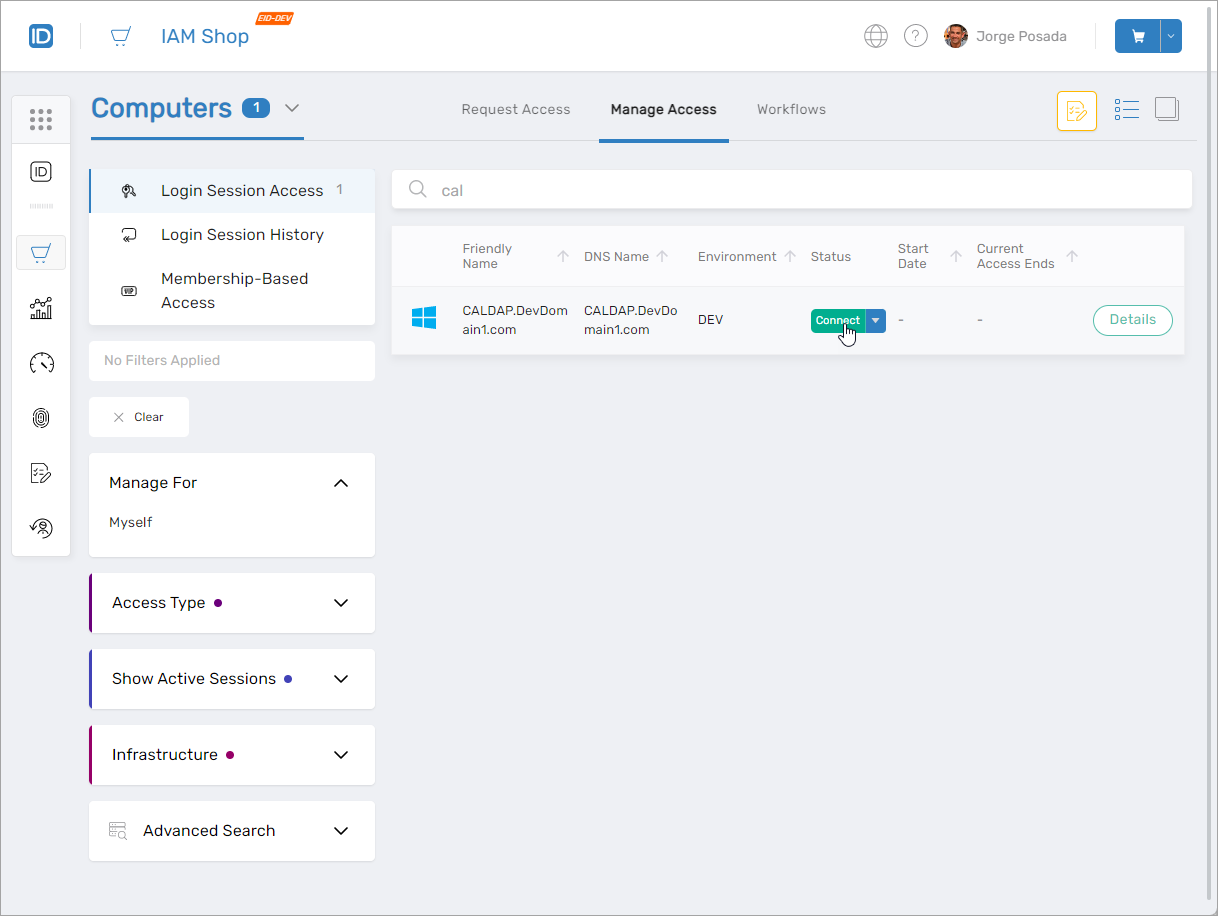Click the fingerprint sidebar icon
Viewport: 1218px width, 916px height.
point(41,418)
